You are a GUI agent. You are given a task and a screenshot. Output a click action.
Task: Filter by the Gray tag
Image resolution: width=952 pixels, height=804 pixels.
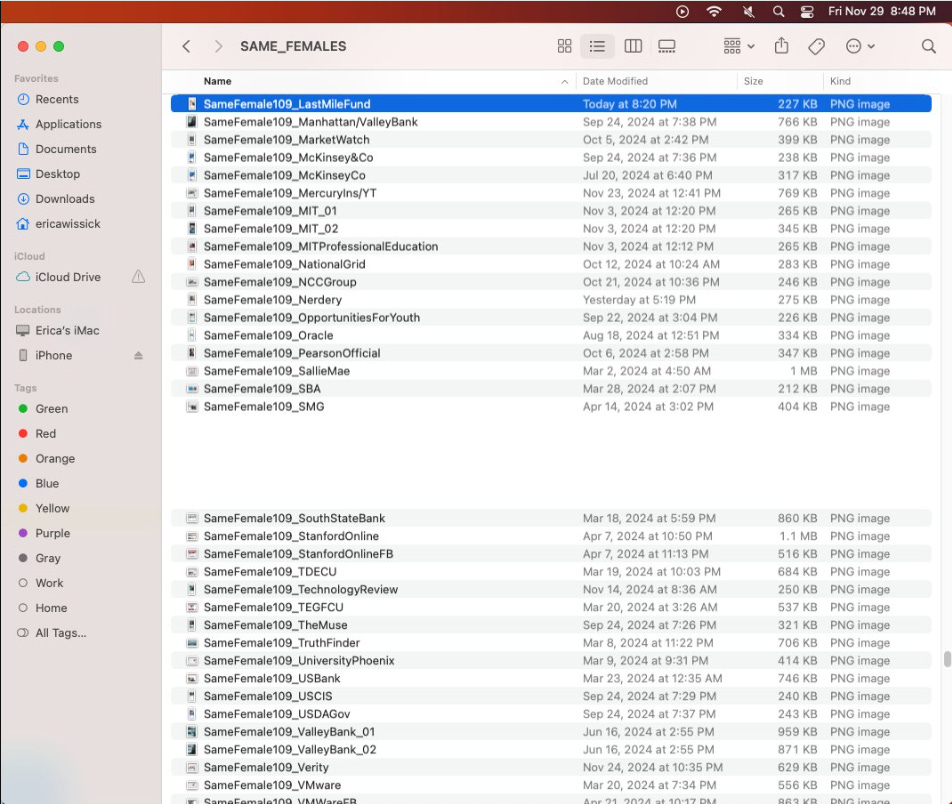tap(47, 558)
